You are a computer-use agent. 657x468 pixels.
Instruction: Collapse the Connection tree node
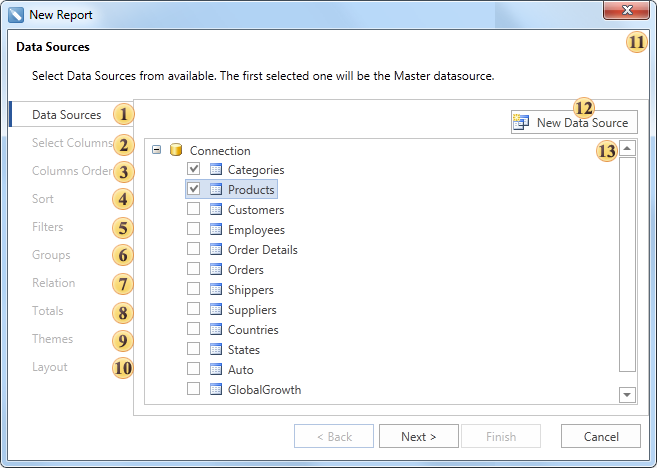[x=157, y=151]
